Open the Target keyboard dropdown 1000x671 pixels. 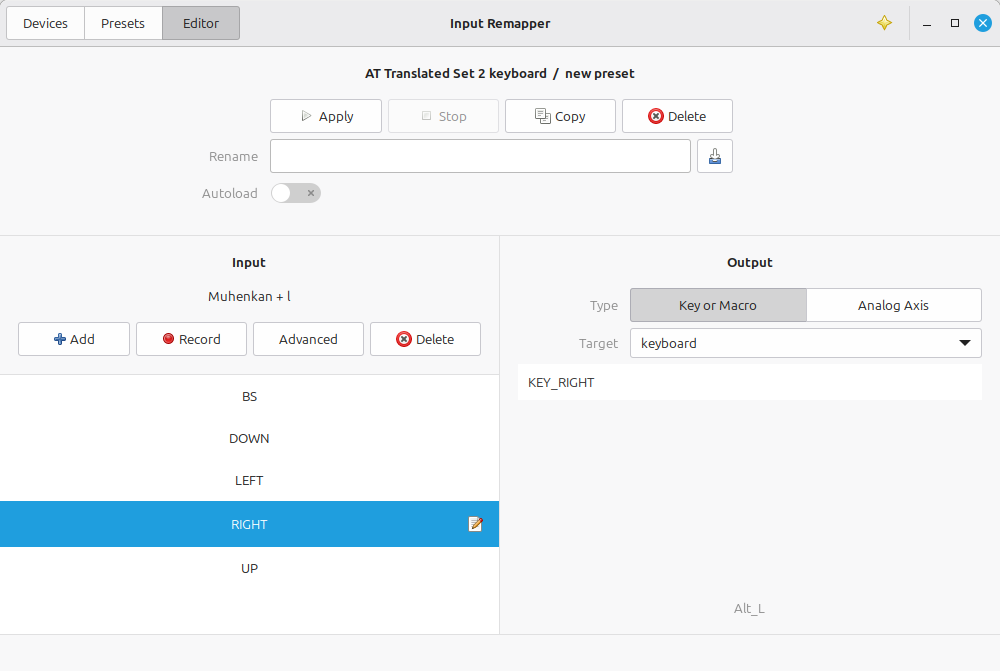tap(805, 343)
